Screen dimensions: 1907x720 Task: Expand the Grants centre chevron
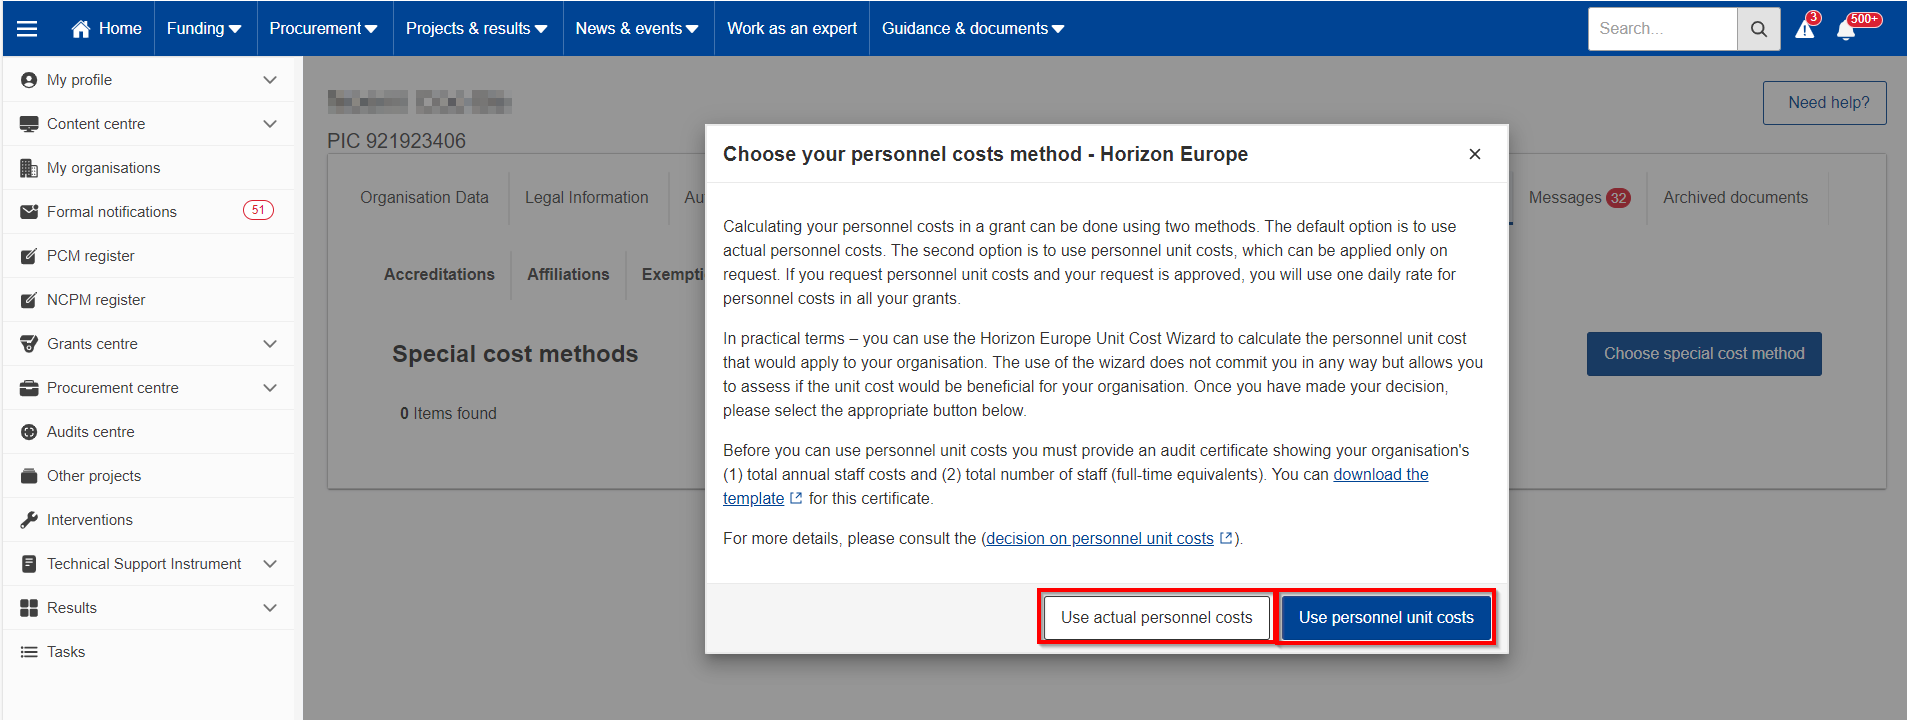(x=270, y=344)
